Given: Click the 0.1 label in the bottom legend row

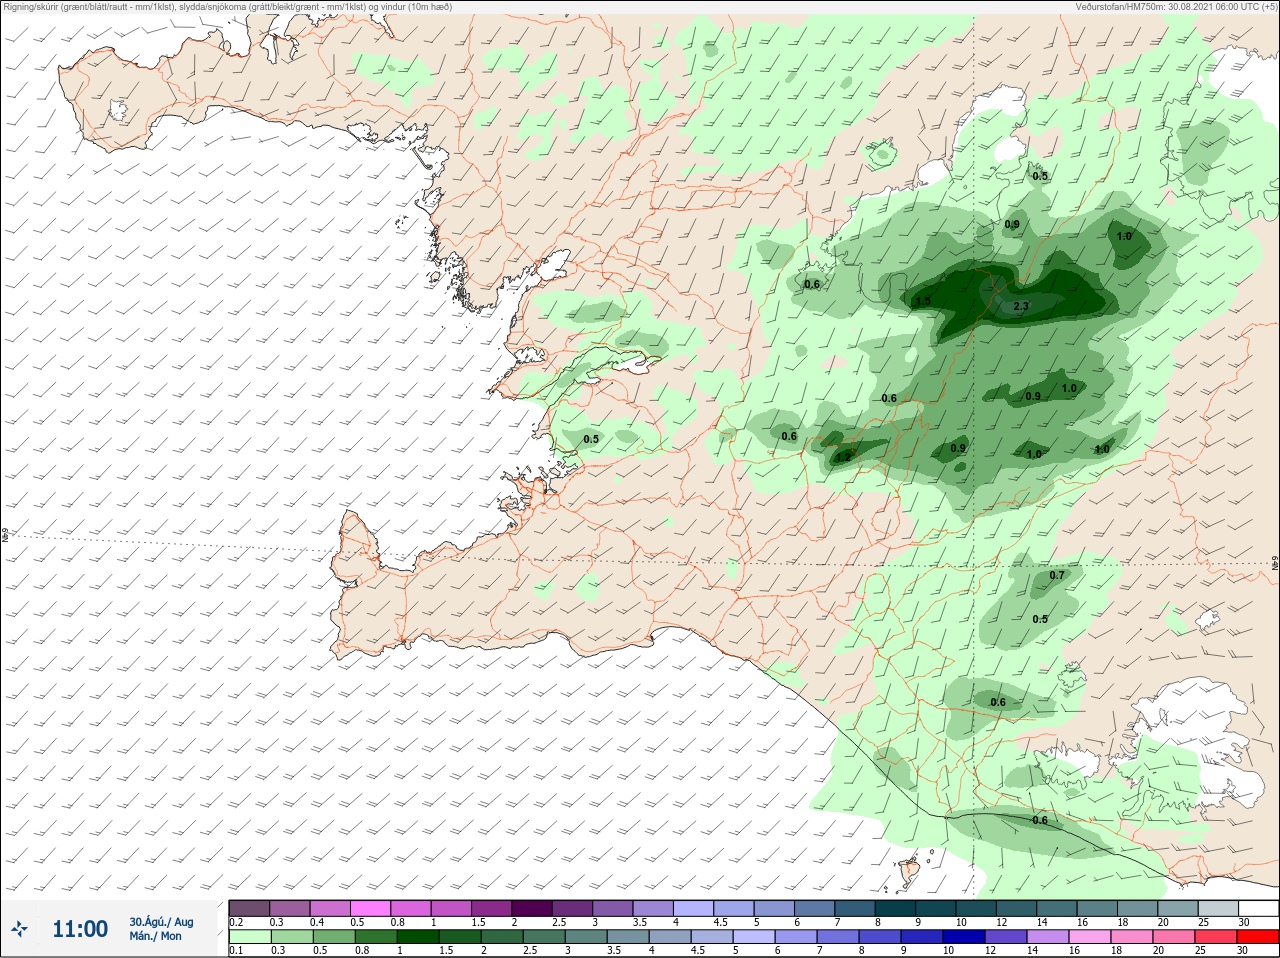Looking at the screenshot, I should [236, 951].
